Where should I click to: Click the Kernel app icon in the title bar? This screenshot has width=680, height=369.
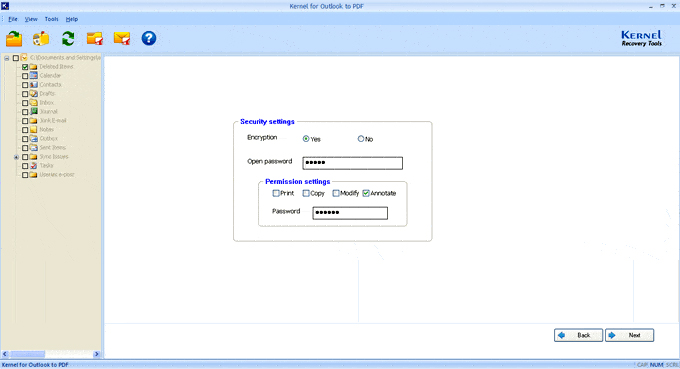pyautogui.click(x=5, y=6)
